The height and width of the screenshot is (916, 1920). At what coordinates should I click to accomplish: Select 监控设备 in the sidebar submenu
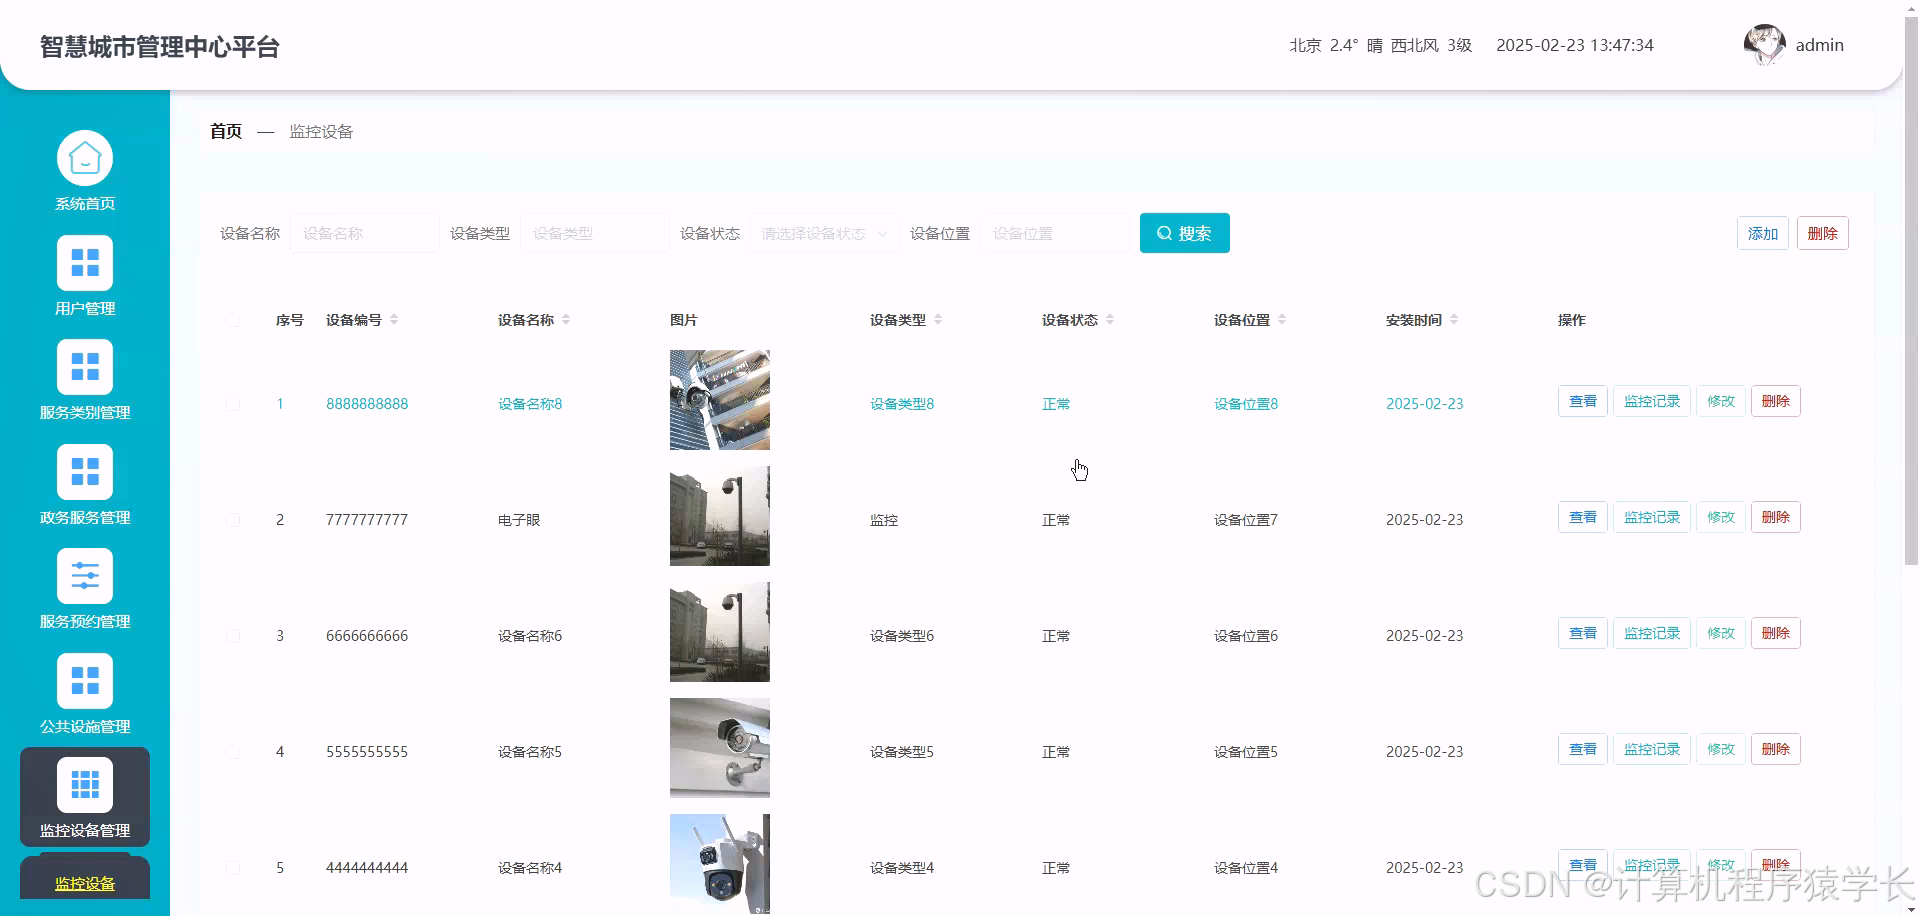tap(83, 883)
